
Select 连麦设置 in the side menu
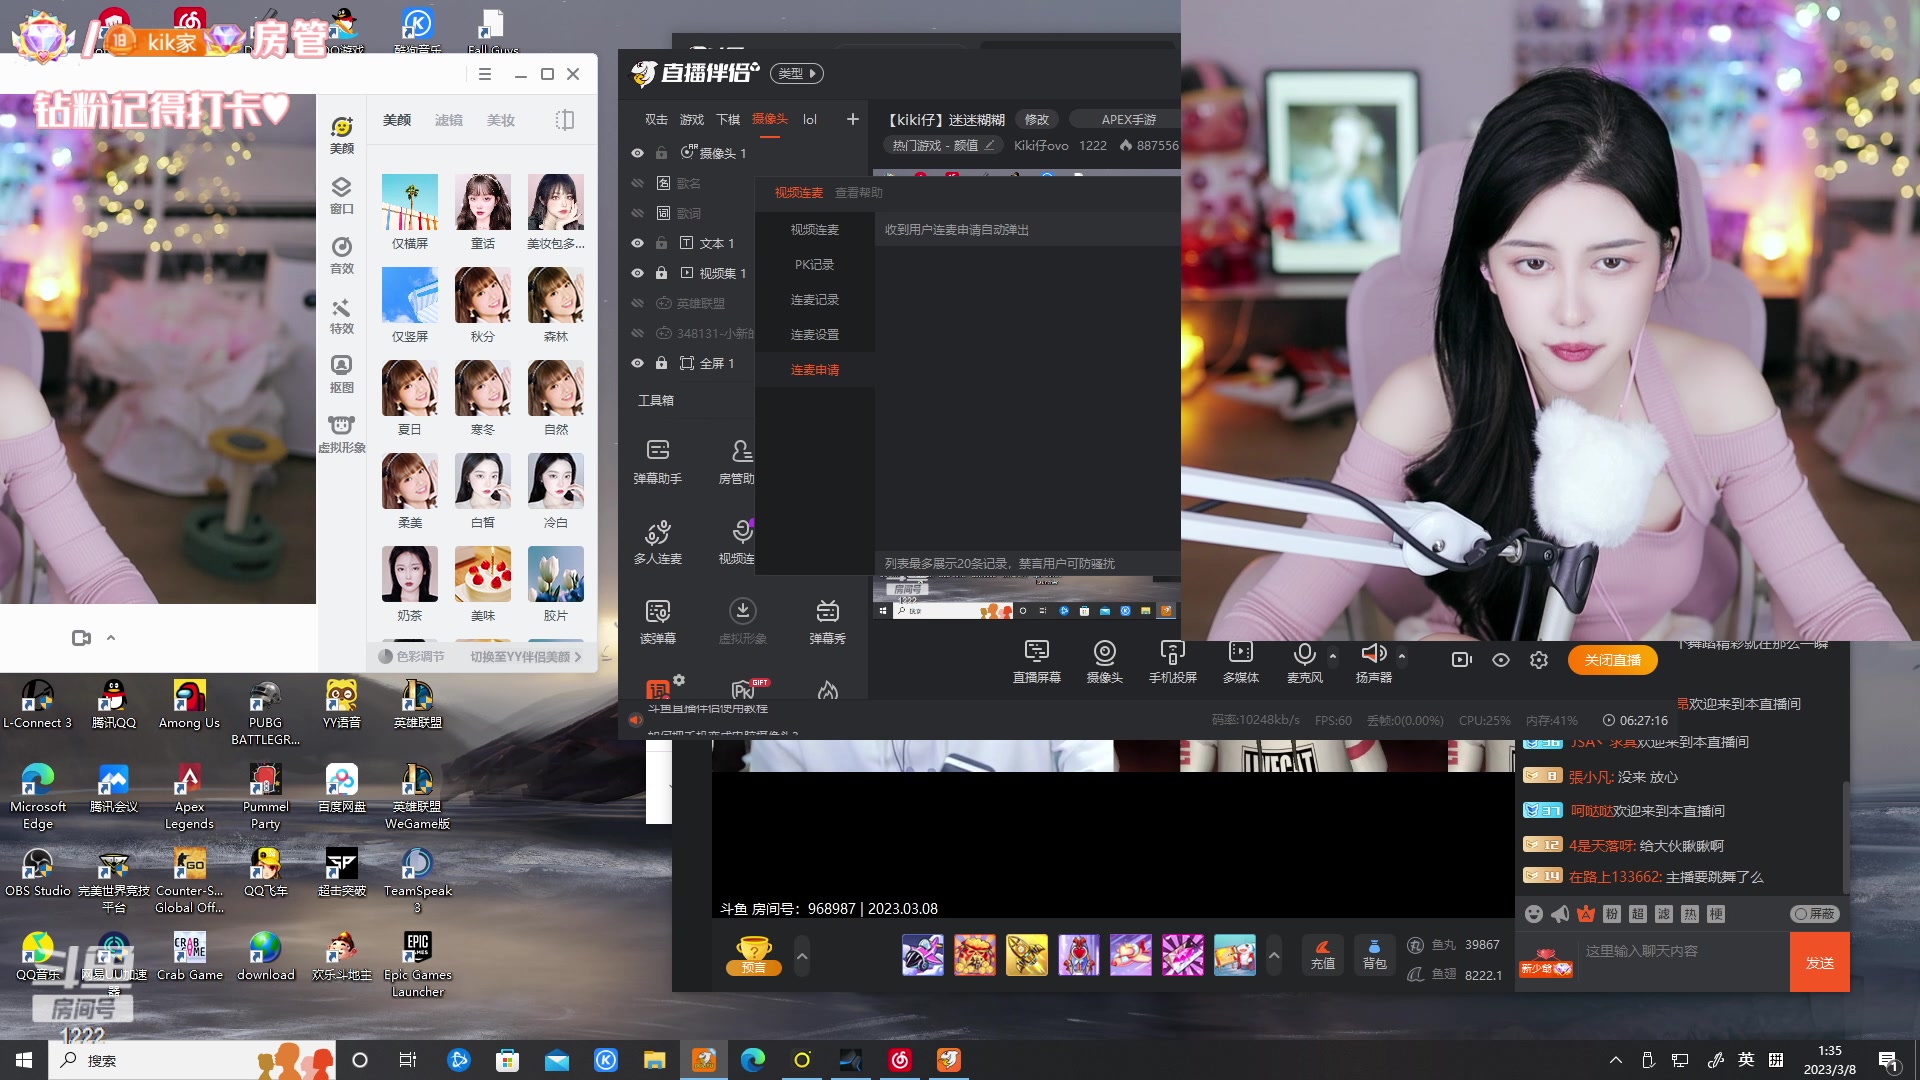point(814,335)
